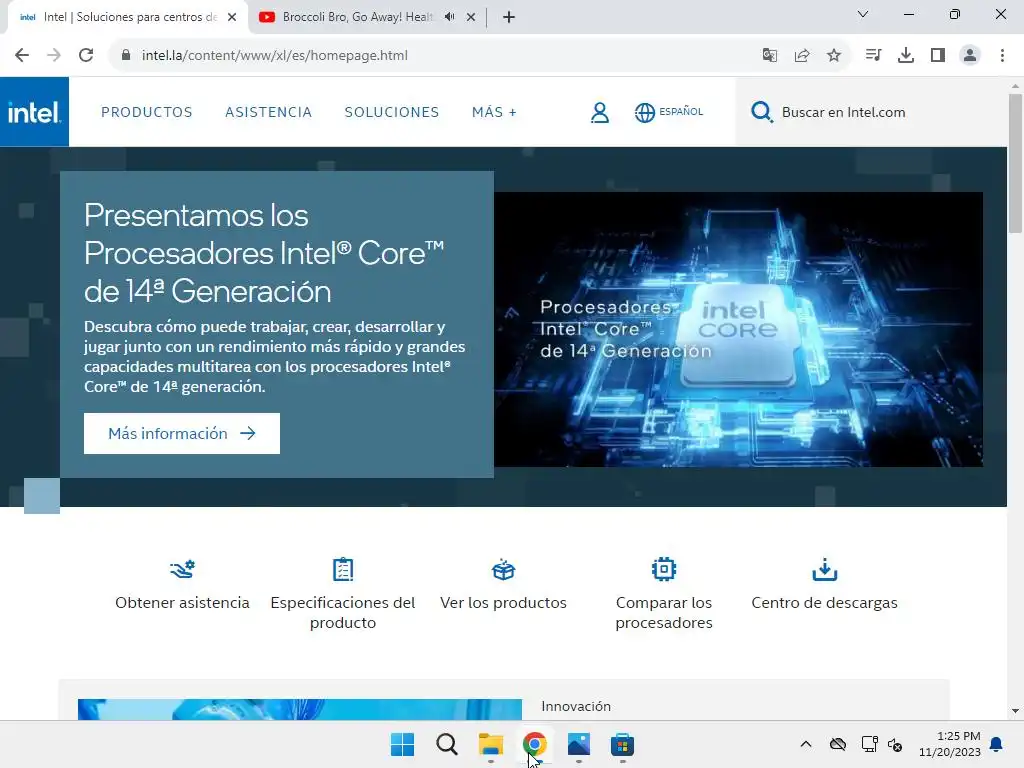
Task: Click the browser forward arrow
Action: 54,56
